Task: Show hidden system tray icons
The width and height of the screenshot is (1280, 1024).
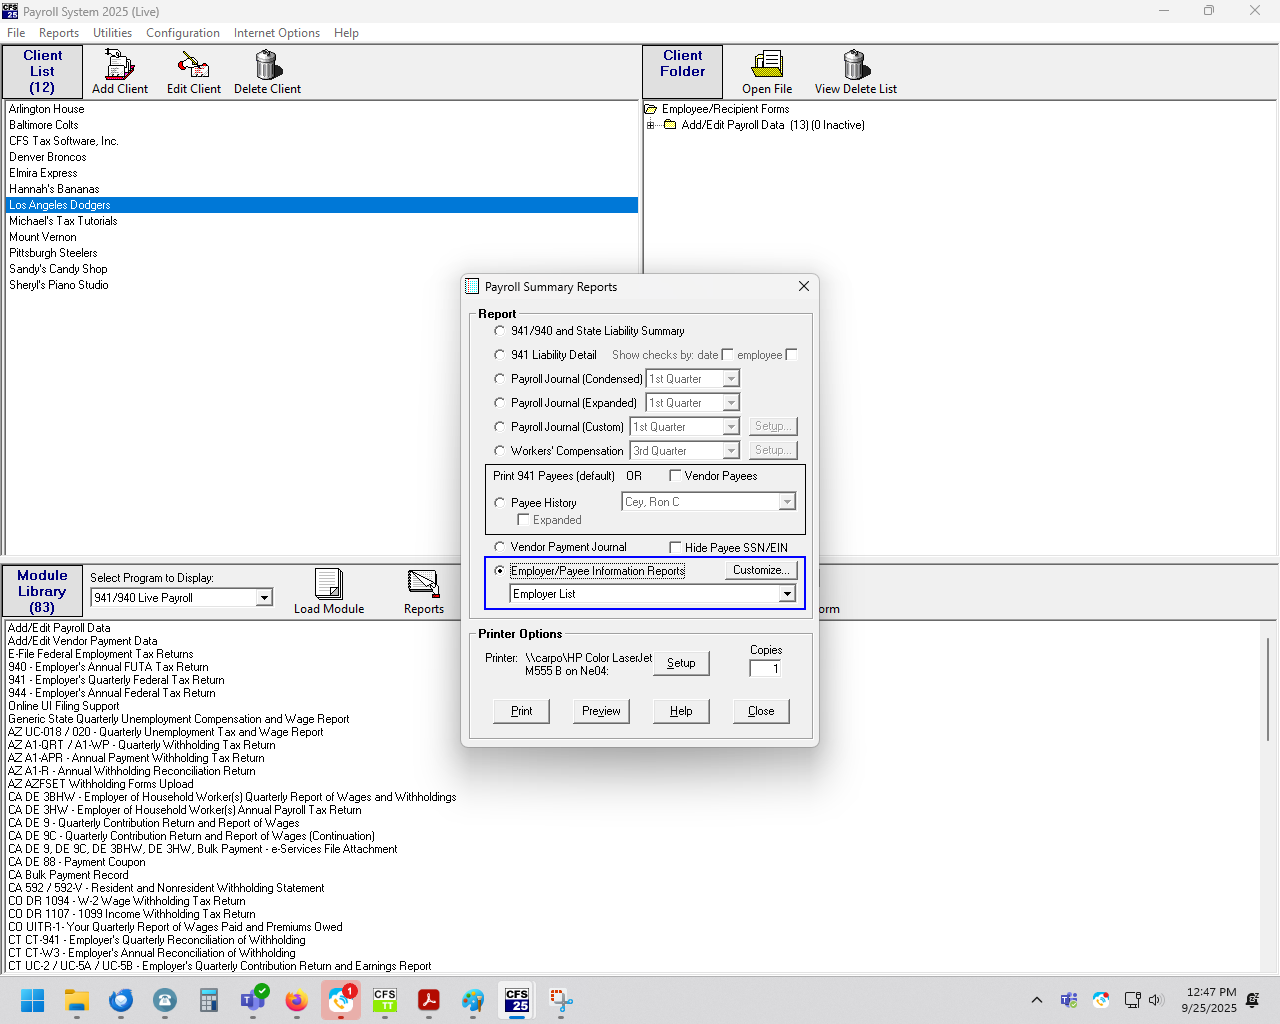Action: click(1037, 1000)
